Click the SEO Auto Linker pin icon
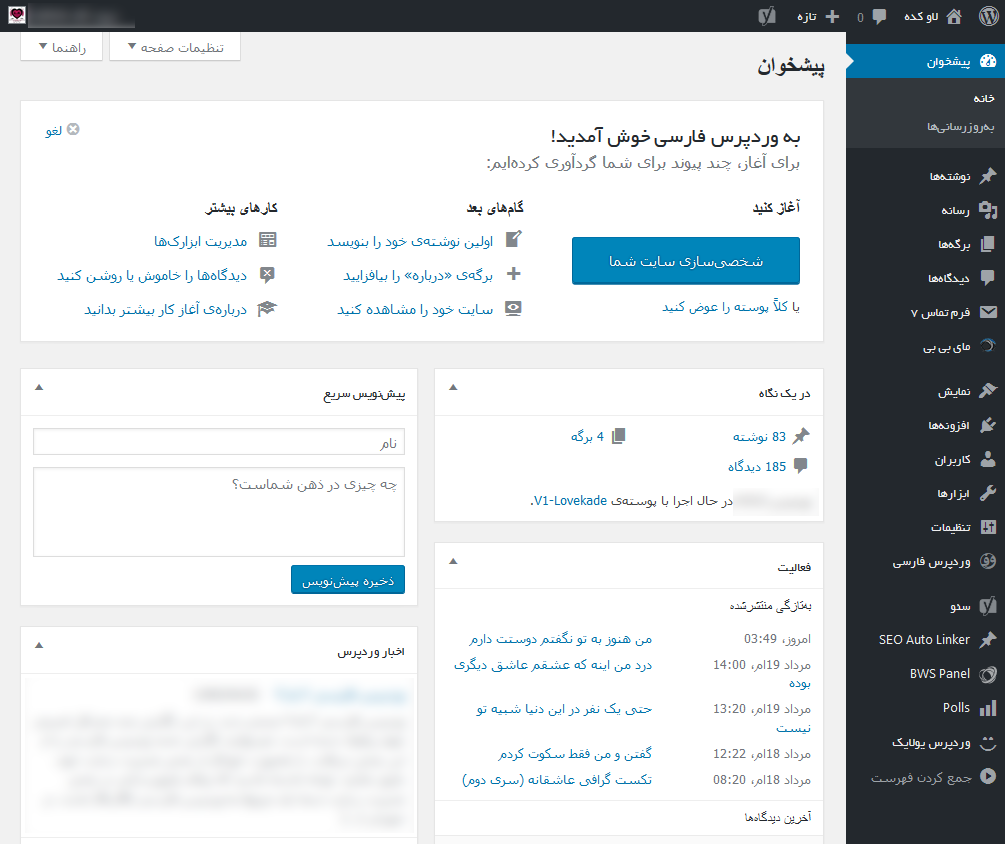The image size is (1005, 844). tap(988, 640)
